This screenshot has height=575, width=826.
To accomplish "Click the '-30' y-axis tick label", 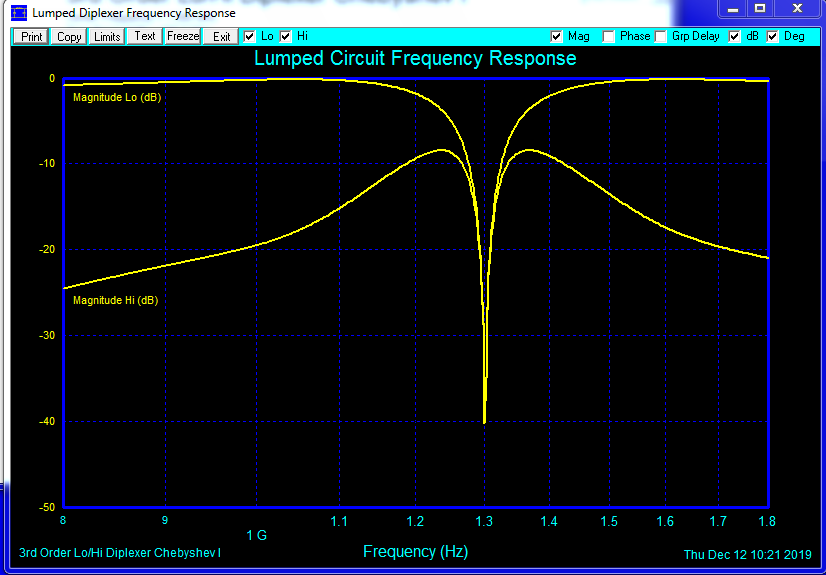I will [x=47, y=335].
